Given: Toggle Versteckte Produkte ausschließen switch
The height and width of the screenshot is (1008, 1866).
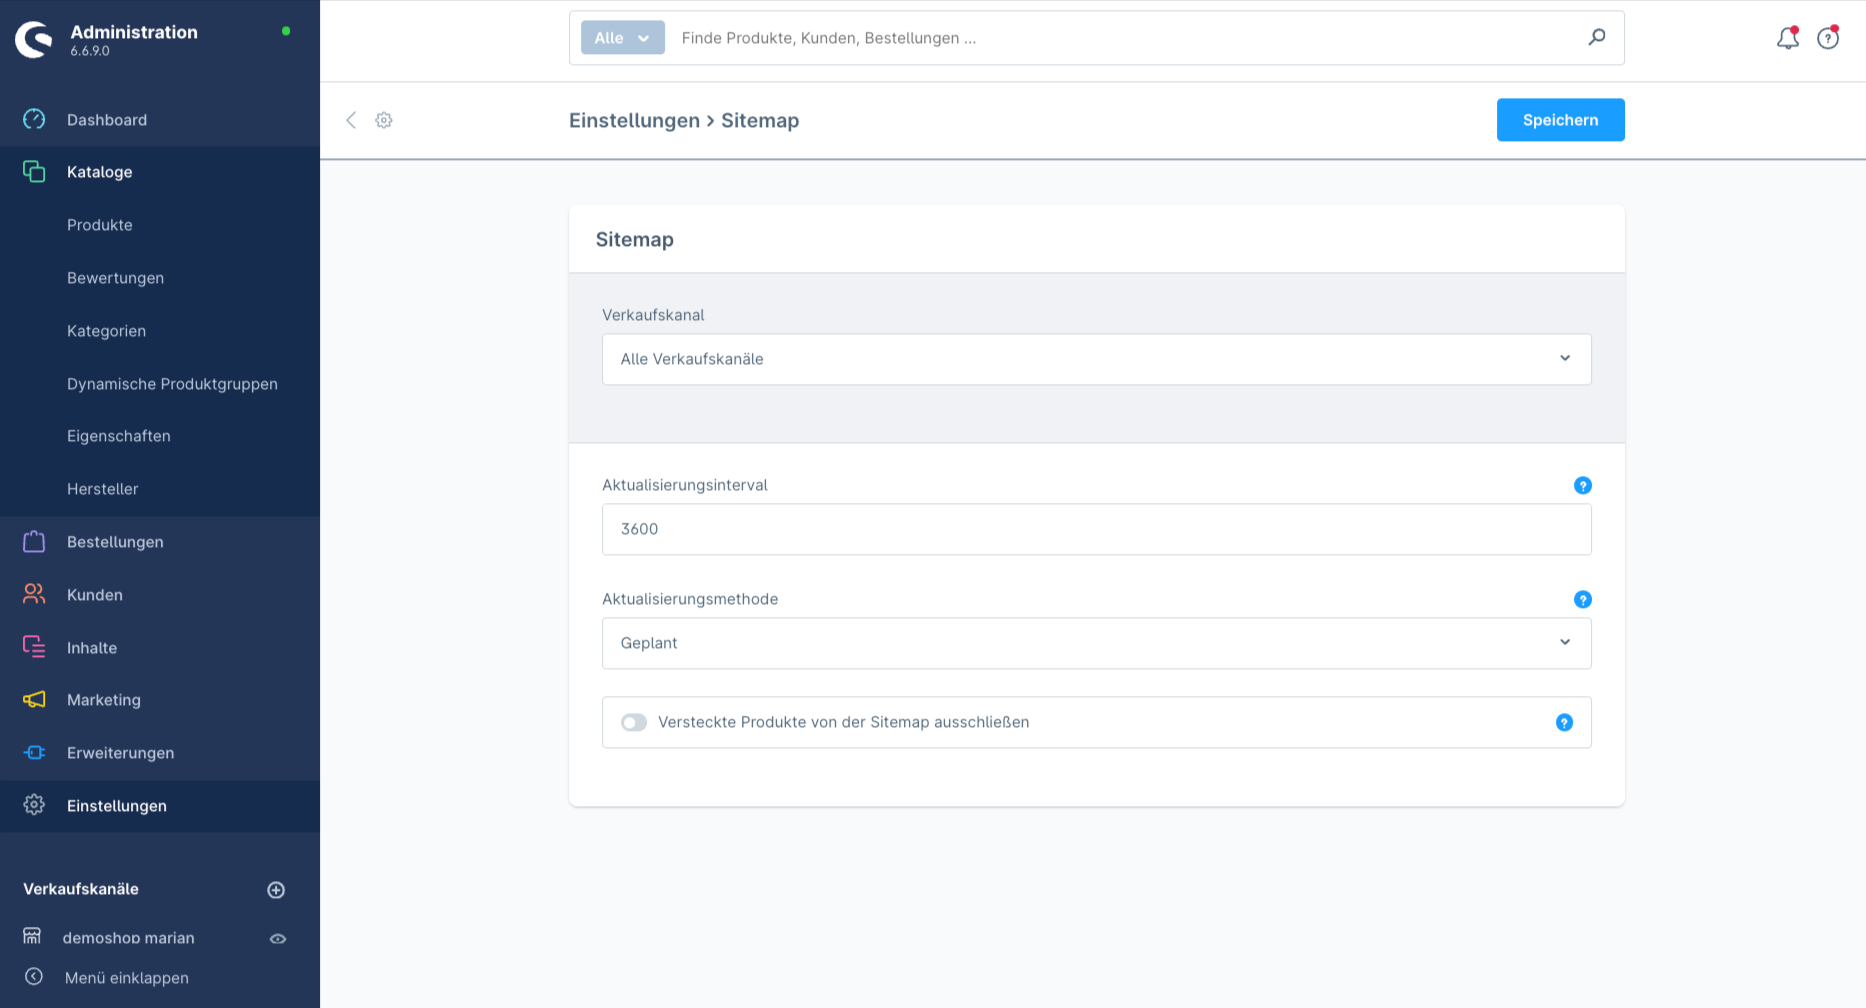Looking at the screenshot, I should (634, 722).
